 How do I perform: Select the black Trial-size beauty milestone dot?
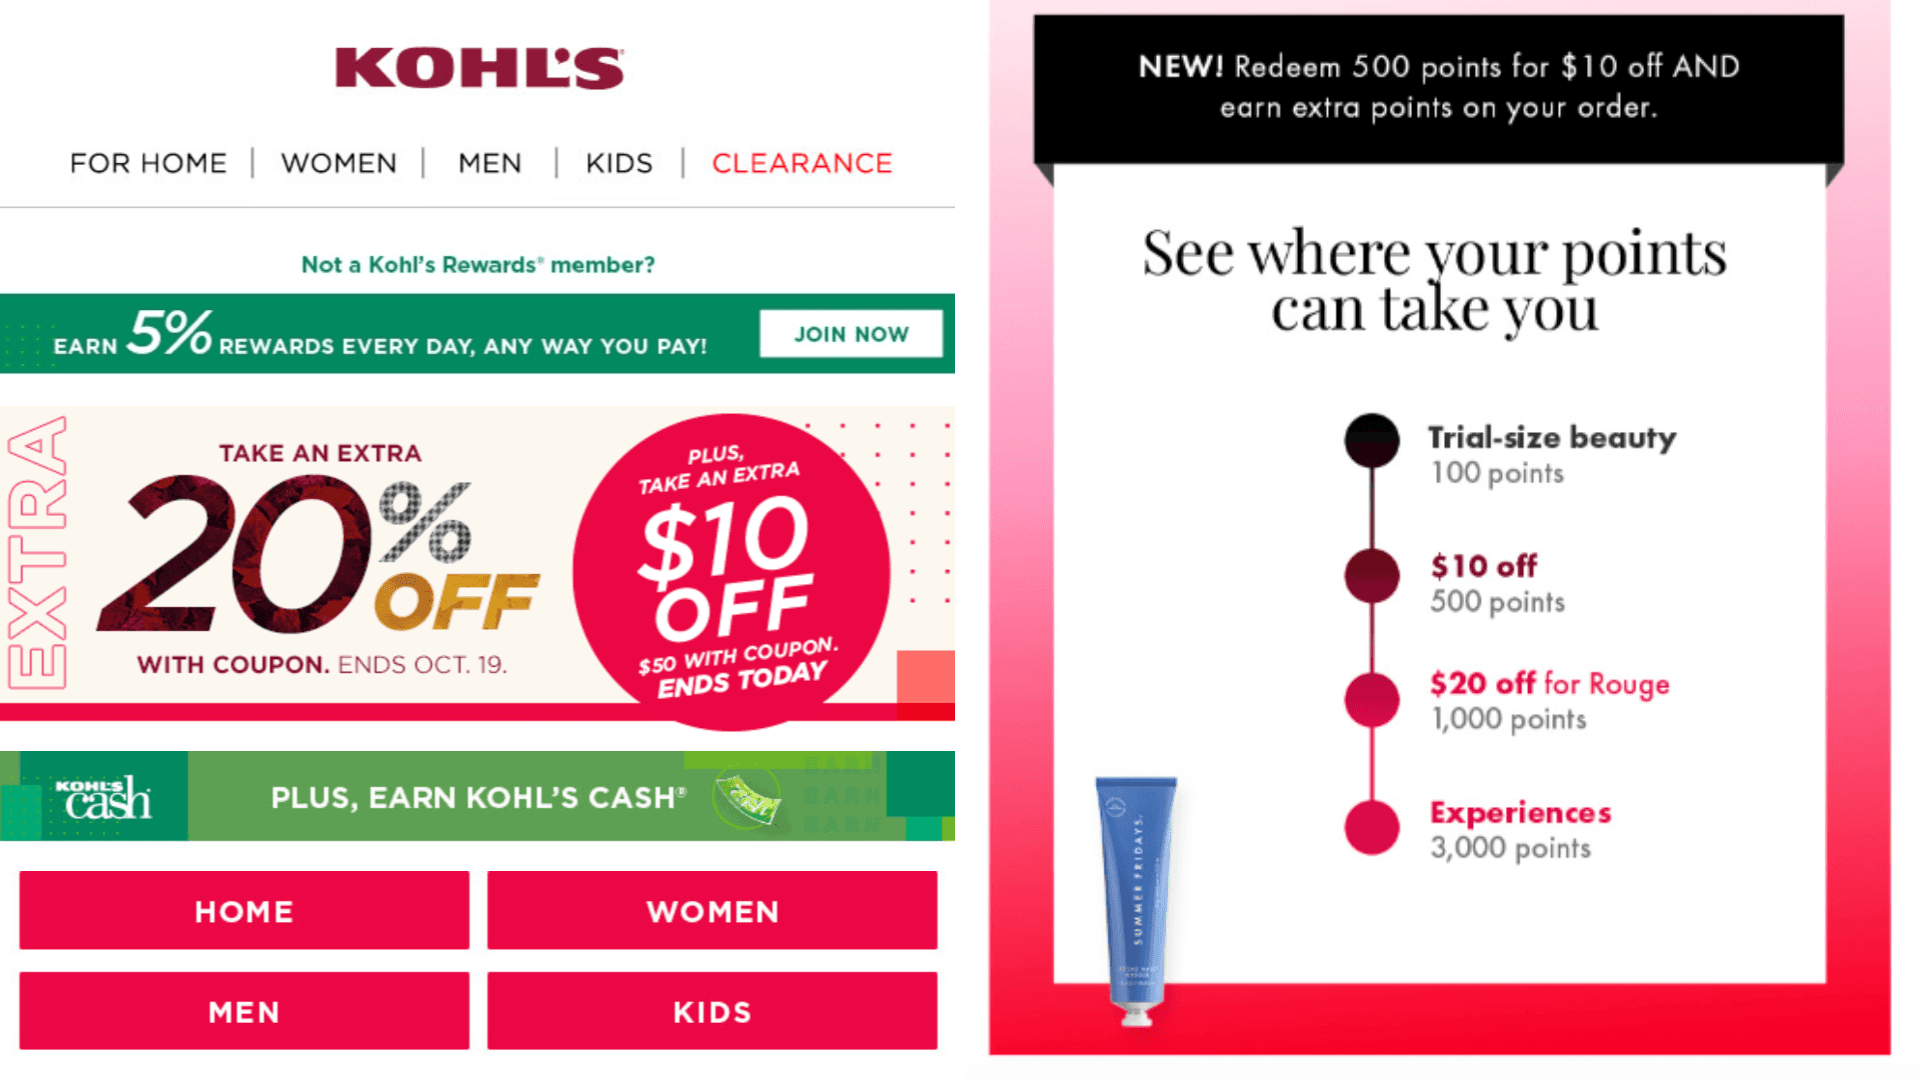[1371, 440]
